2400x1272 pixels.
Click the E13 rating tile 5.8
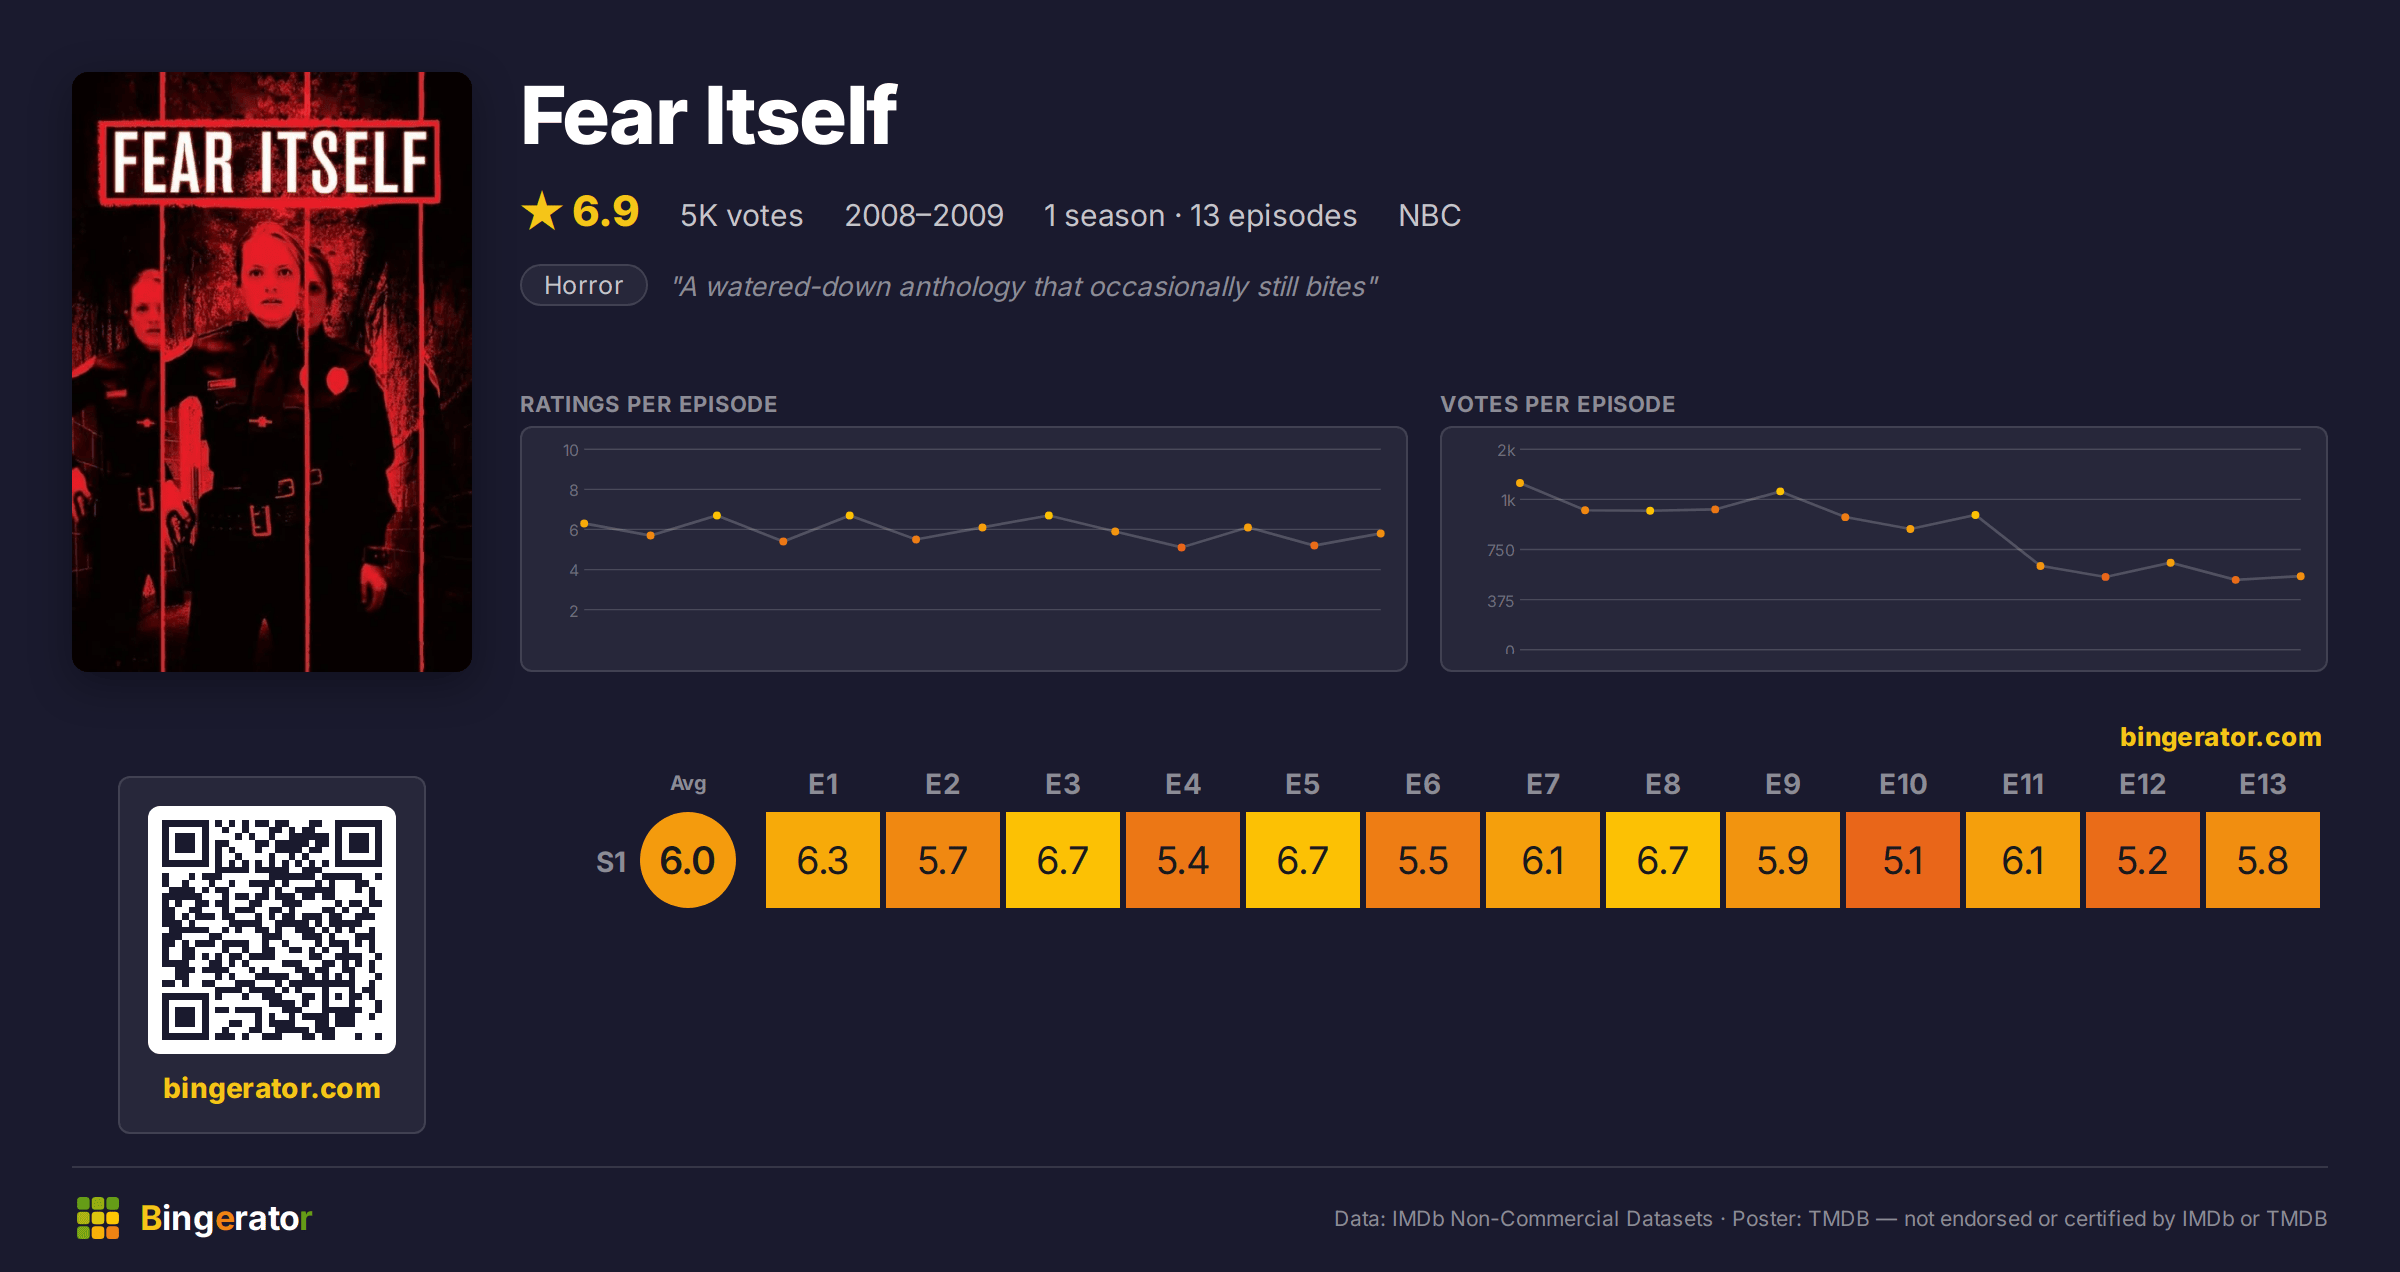[x=2263, y=860]
